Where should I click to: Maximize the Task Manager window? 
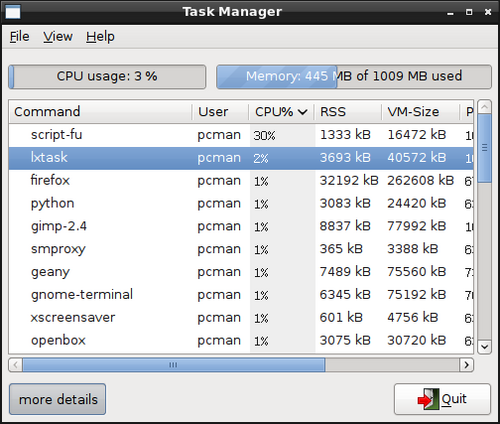point(469,12)
